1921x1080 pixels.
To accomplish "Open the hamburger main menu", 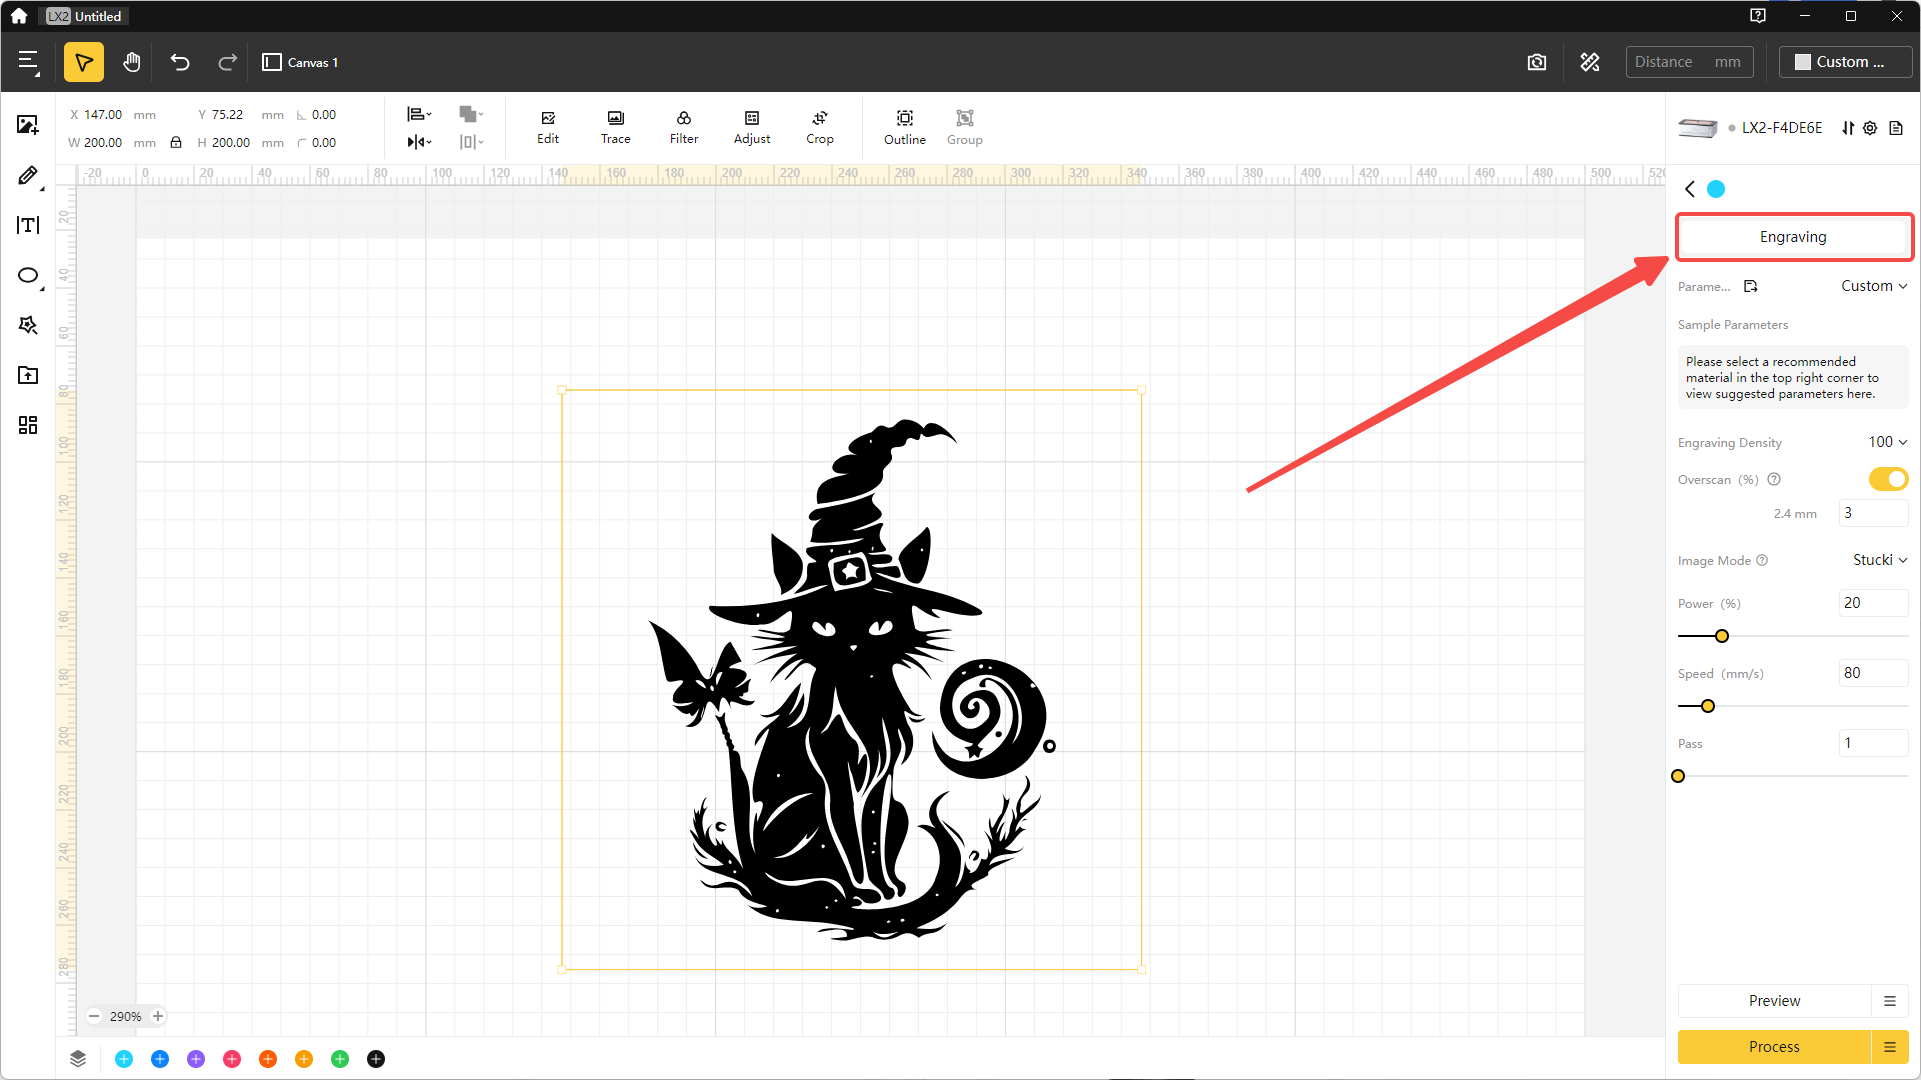I will click(28, 61).
